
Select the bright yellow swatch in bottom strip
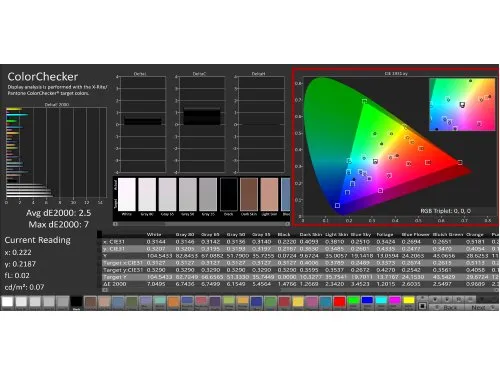pos(409,301)
